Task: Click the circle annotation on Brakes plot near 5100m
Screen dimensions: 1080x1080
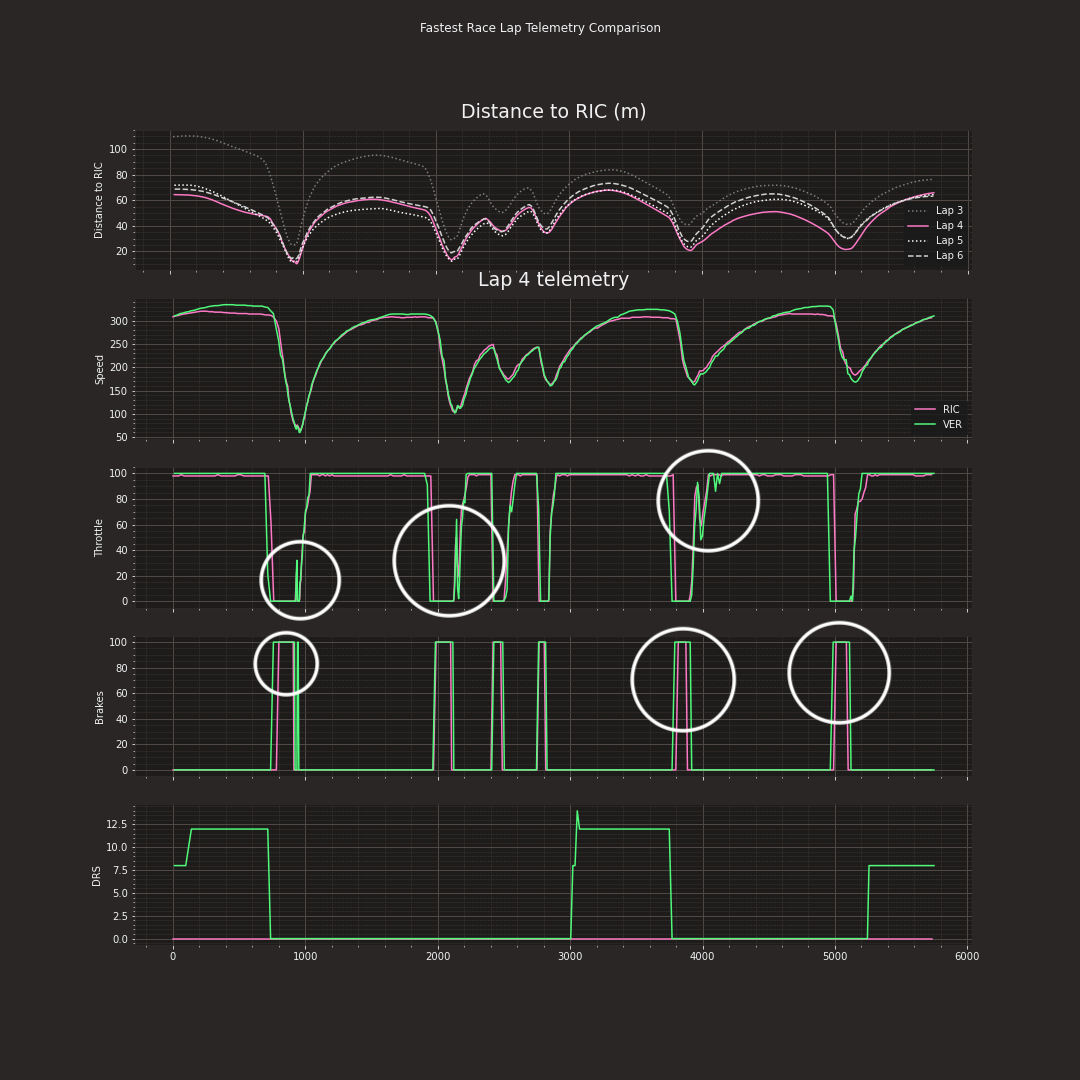Action: point(838,673)
